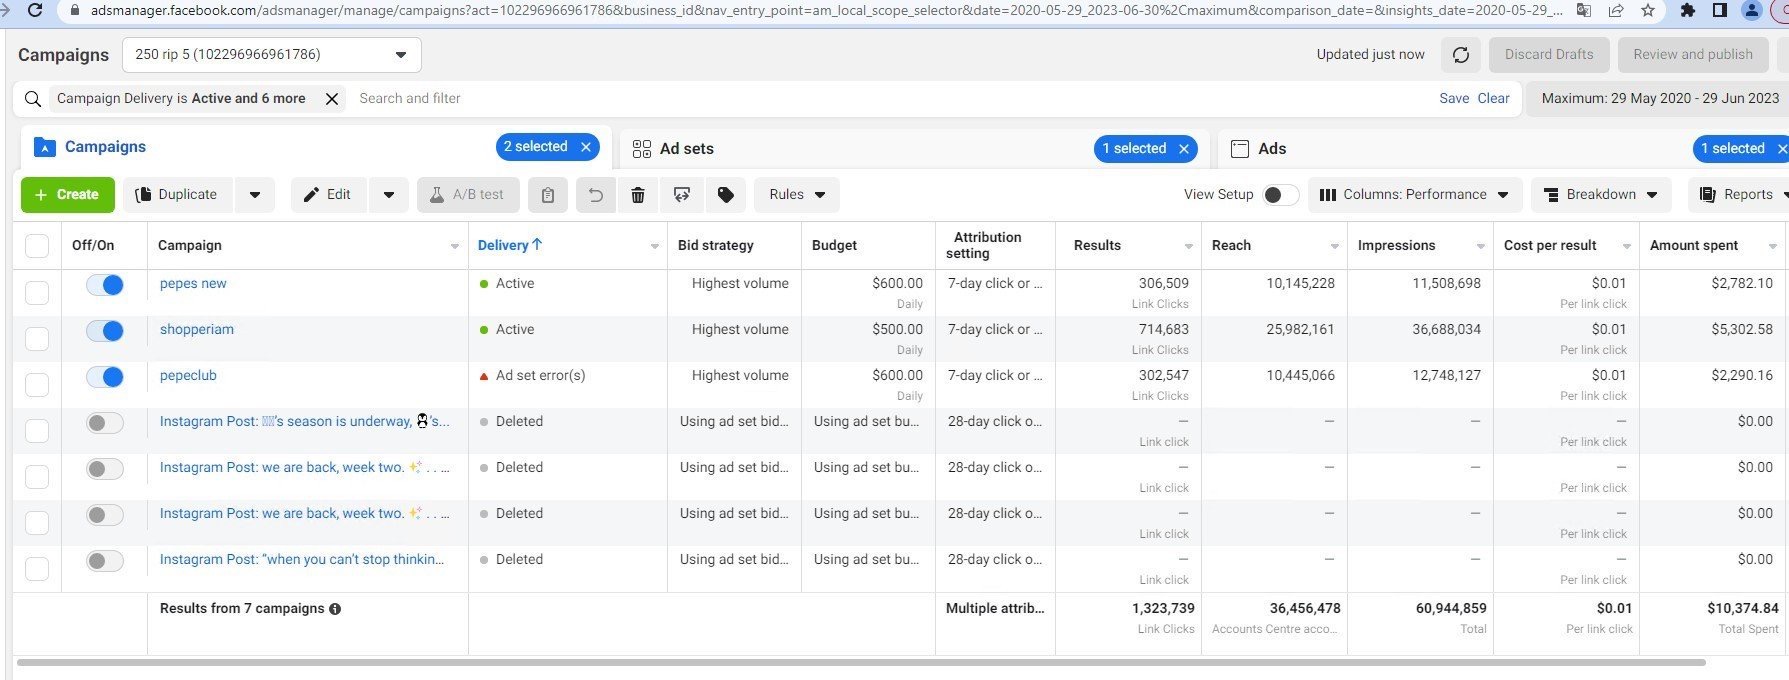Open the Results column header menu arrow

pos(1189,246)
